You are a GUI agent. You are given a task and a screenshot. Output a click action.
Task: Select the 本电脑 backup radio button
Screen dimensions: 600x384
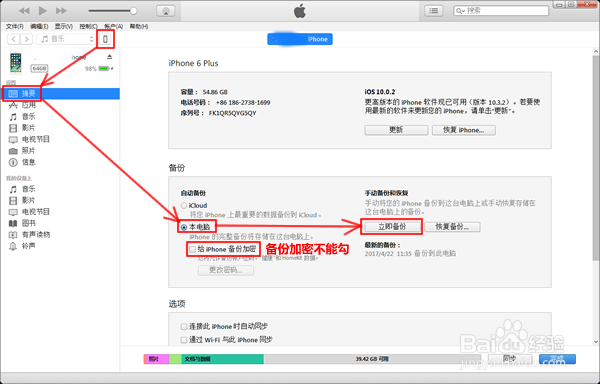click(x=184, y=227)
